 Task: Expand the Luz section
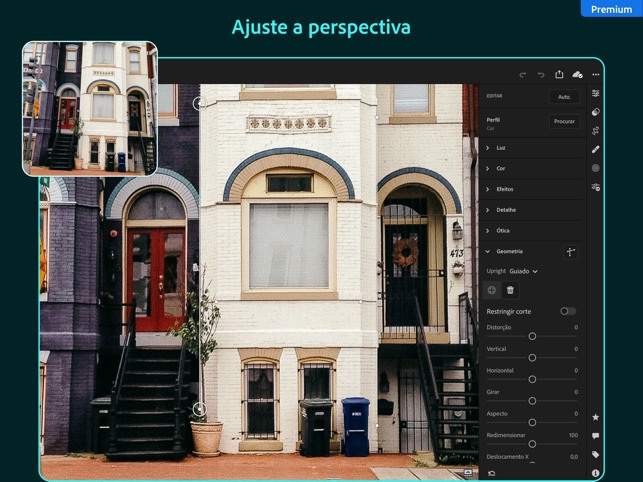[501, 147]
